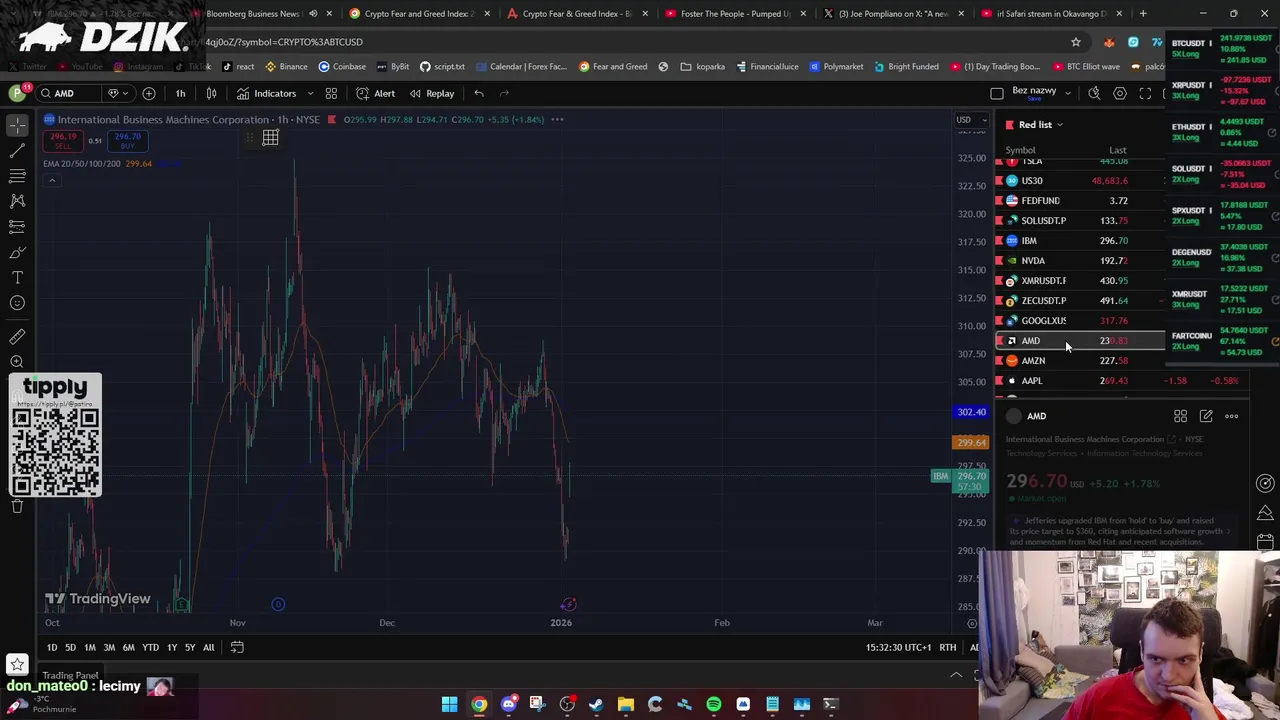Open the forecasting tools in sidebar
Screen dimensions: 1280x720
[x=17, y=227]
